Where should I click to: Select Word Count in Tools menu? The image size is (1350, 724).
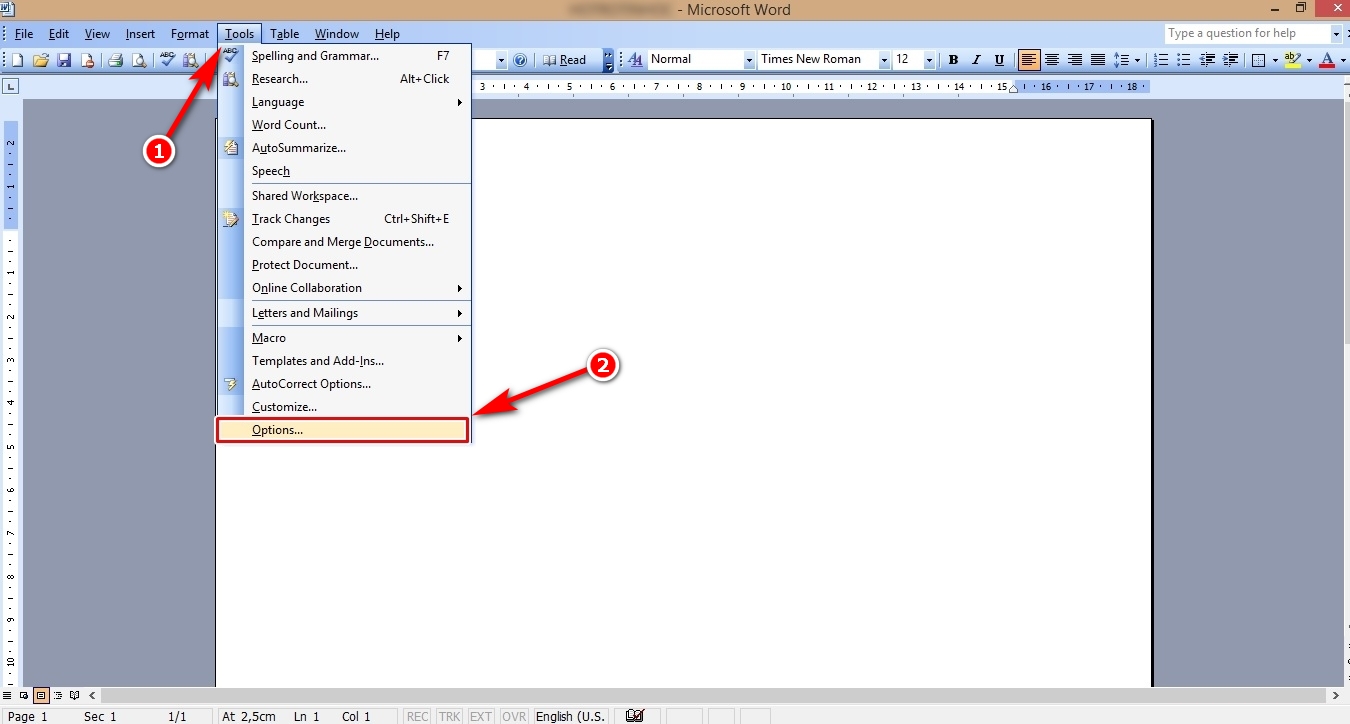click(x=345, y=125)
